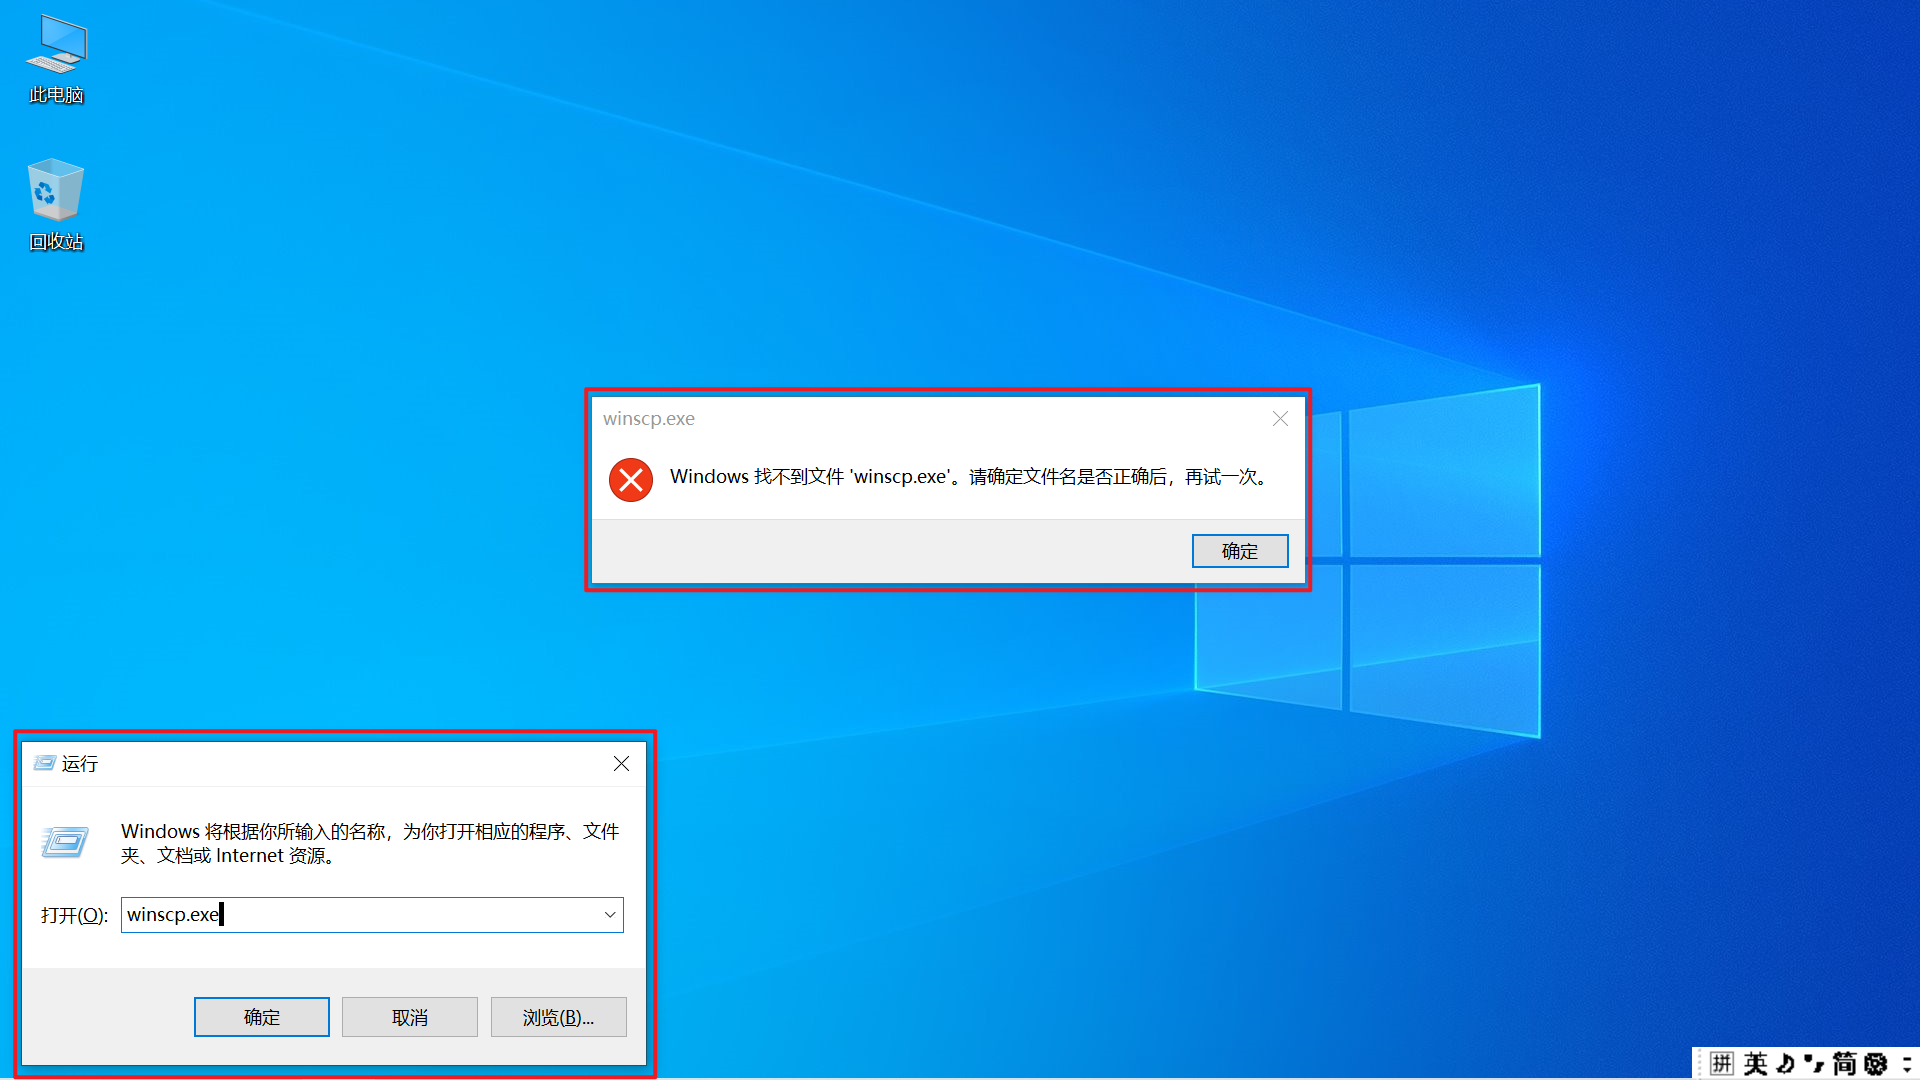Click the 浏览(B)... browse button
The image size is (1920, 1080).
(558, 1017)
